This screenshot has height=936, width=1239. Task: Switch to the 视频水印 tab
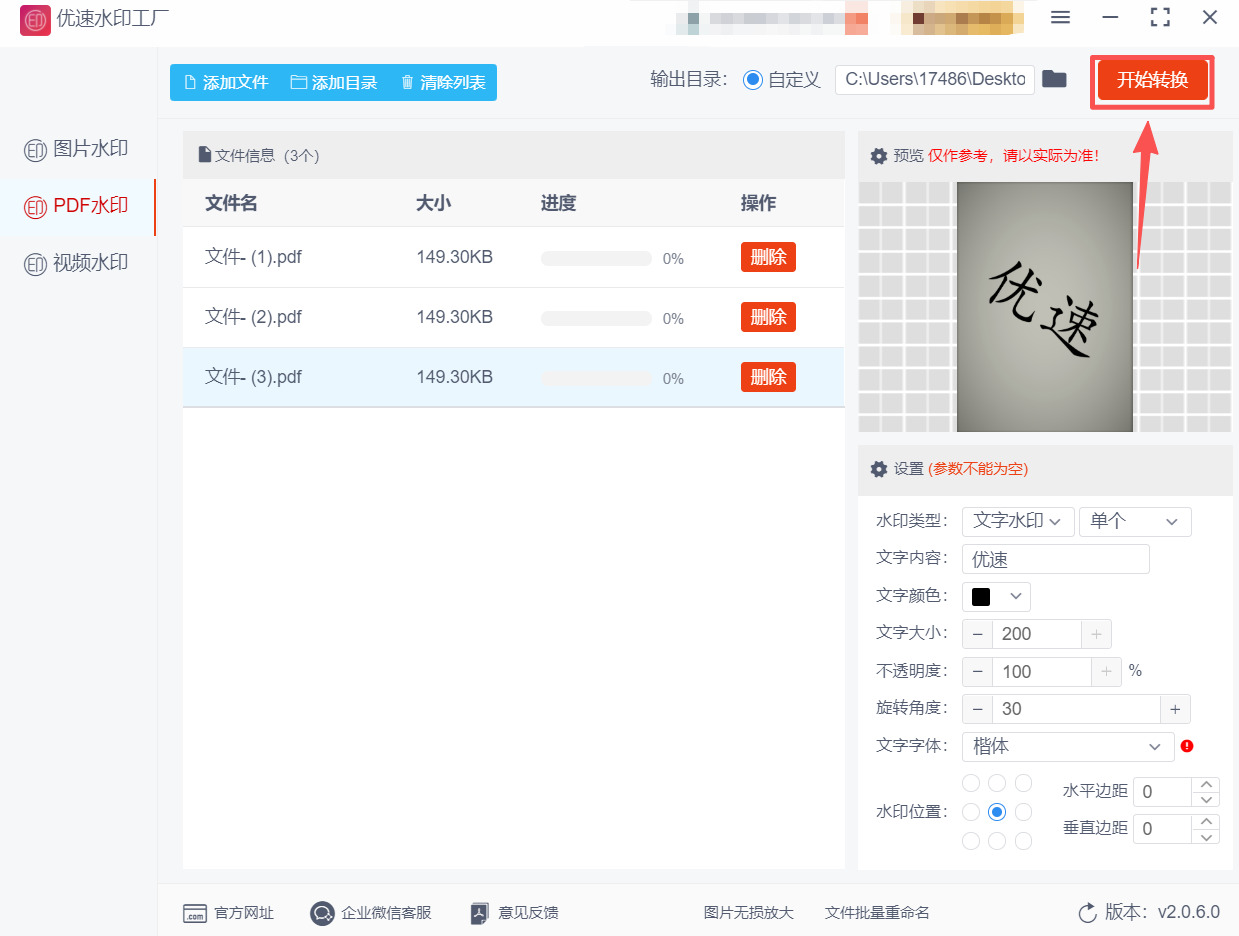pos(77,263)
